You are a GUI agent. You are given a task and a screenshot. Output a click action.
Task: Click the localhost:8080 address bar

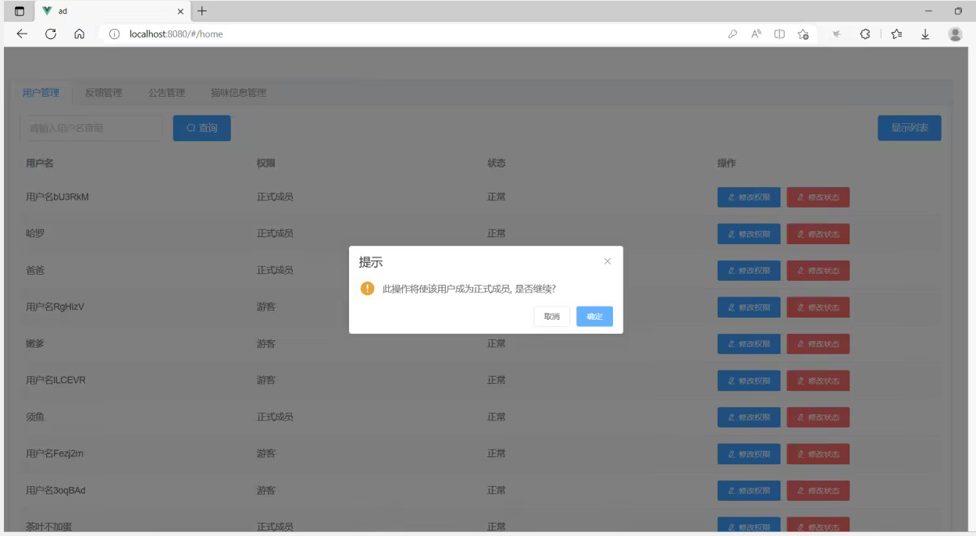(x=411, y=34)
